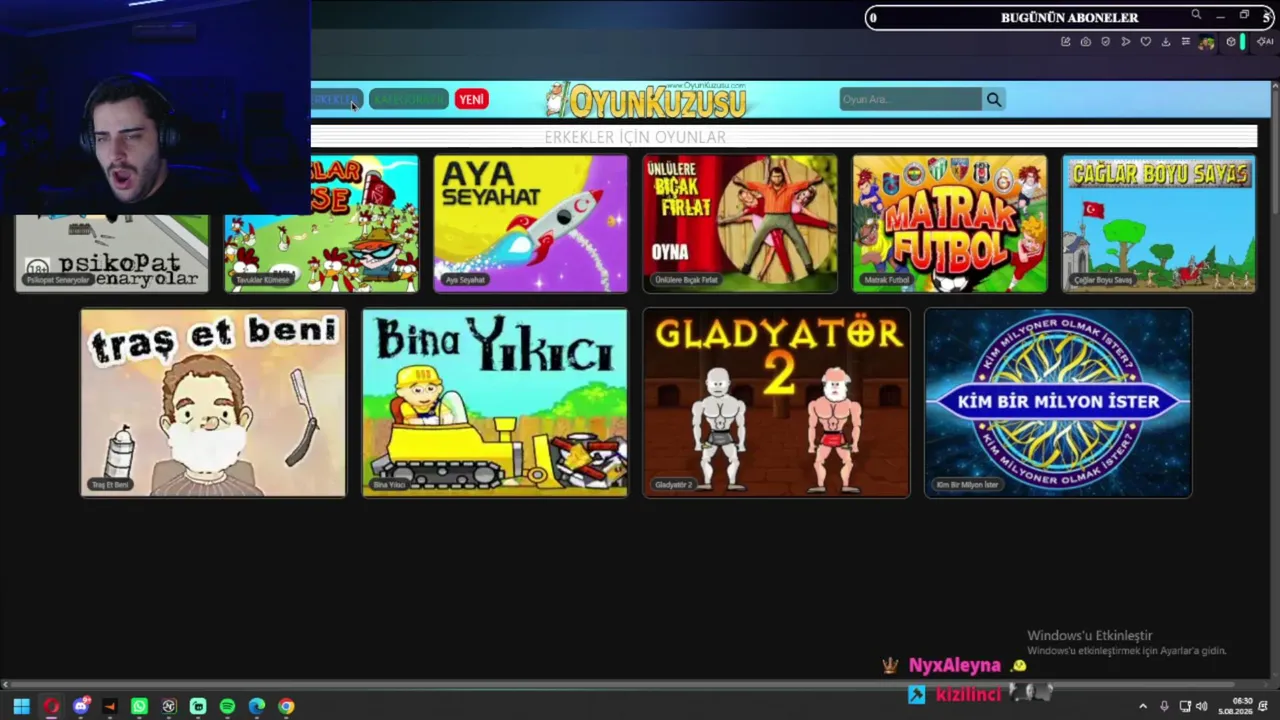
Task: Open the Ünlülere Bıçak Fırlat game
Action: point(740,223)
